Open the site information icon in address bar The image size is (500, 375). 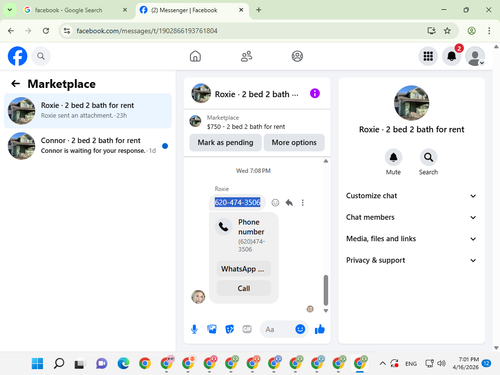[67, 31]
